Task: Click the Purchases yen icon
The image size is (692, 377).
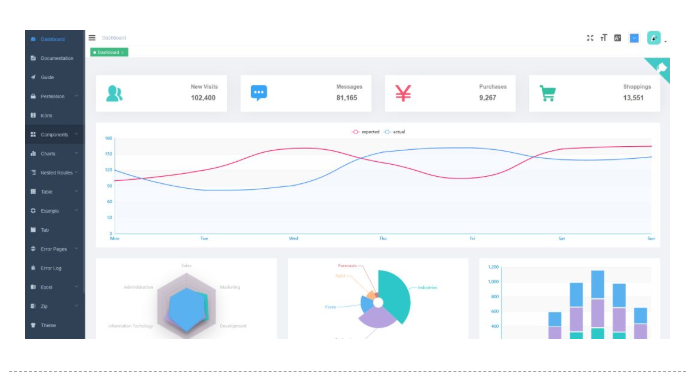Action: 403,93
